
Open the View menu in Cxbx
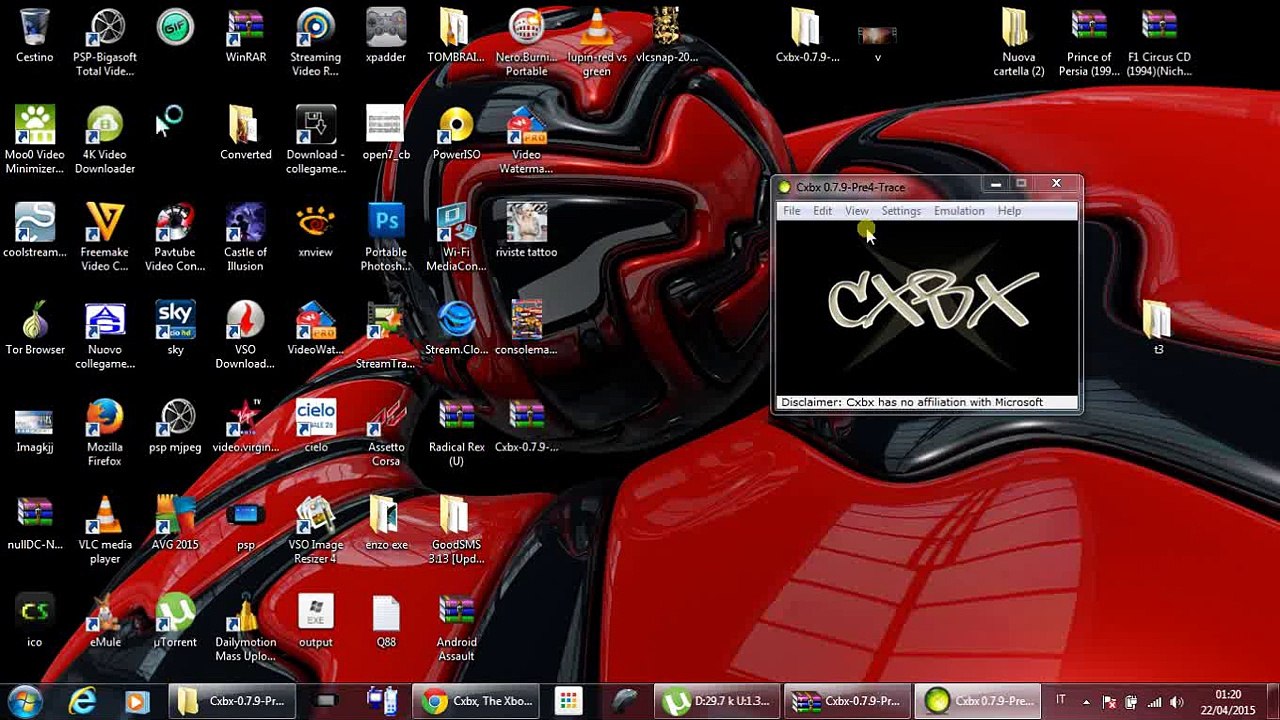pyautogui.click(x=857, y=211)
